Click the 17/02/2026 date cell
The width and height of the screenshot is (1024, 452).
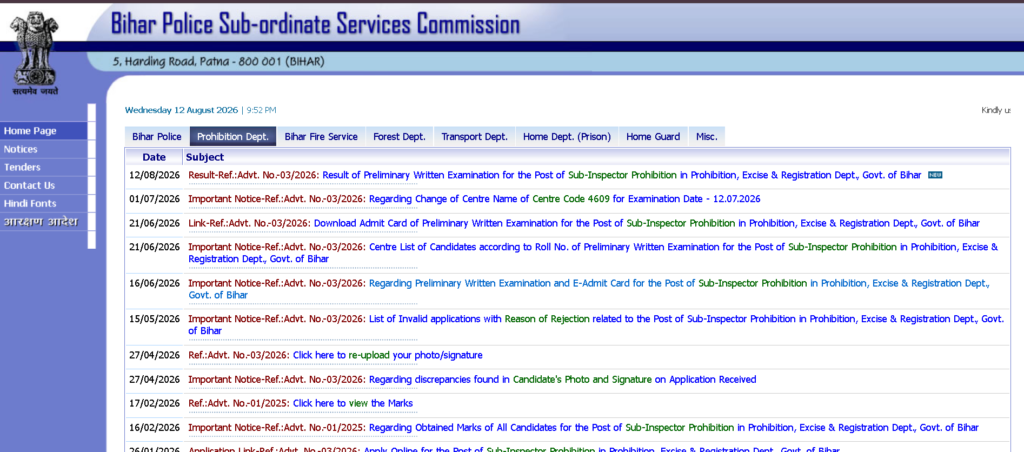coord(154,403)
